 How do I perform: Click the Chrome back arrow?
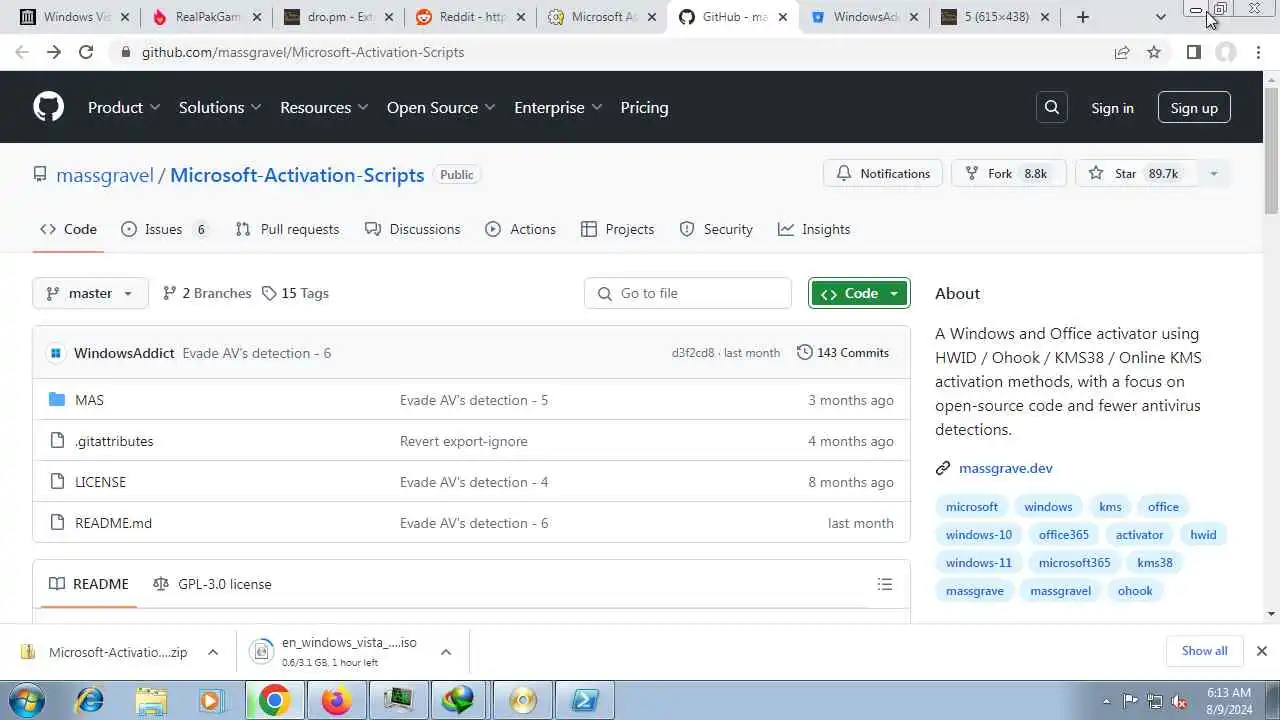tap(22, 52)
